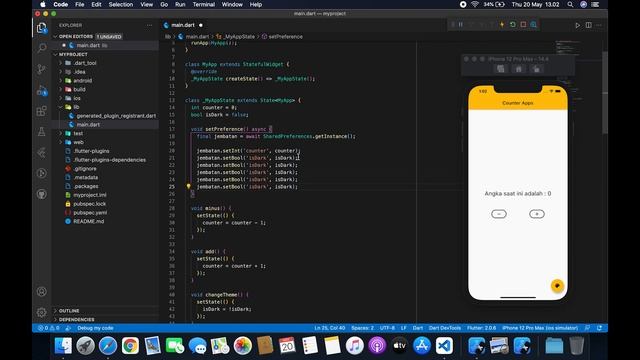Click the green restart debug icon

(513, 24)
